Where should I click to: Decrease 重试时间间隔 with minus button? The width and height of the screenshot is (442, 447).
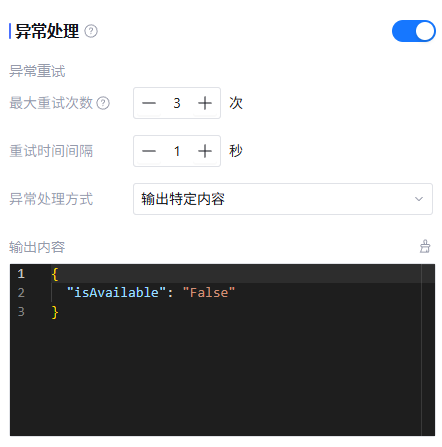coord(149,151)
